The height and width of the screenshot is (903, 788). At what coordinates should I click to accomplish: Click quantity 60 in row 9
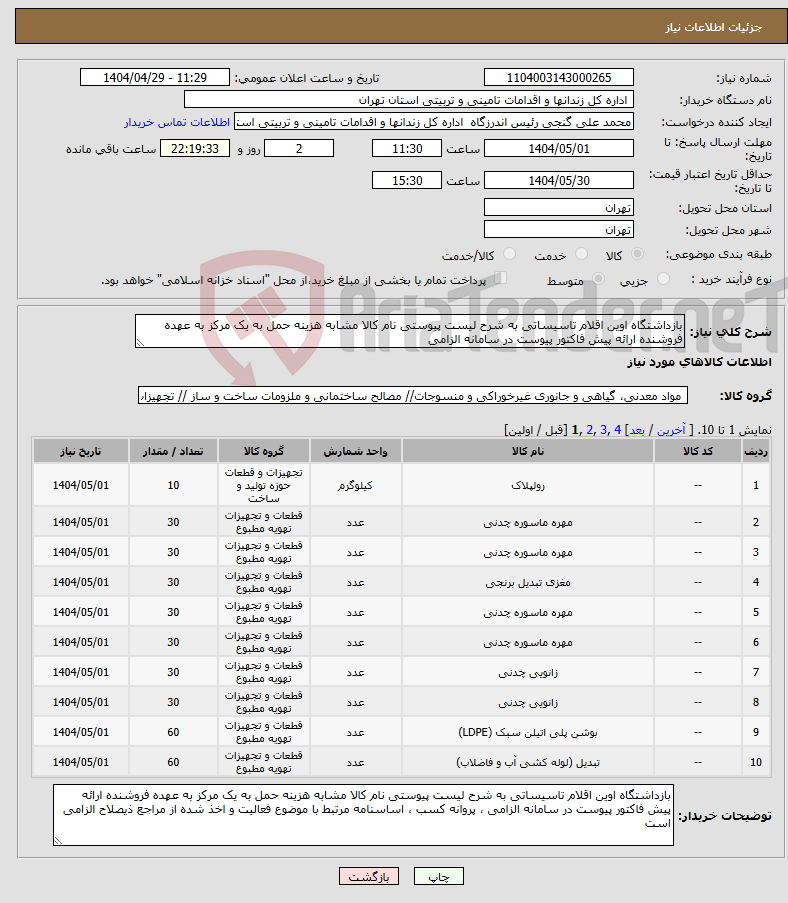[173, 732]
